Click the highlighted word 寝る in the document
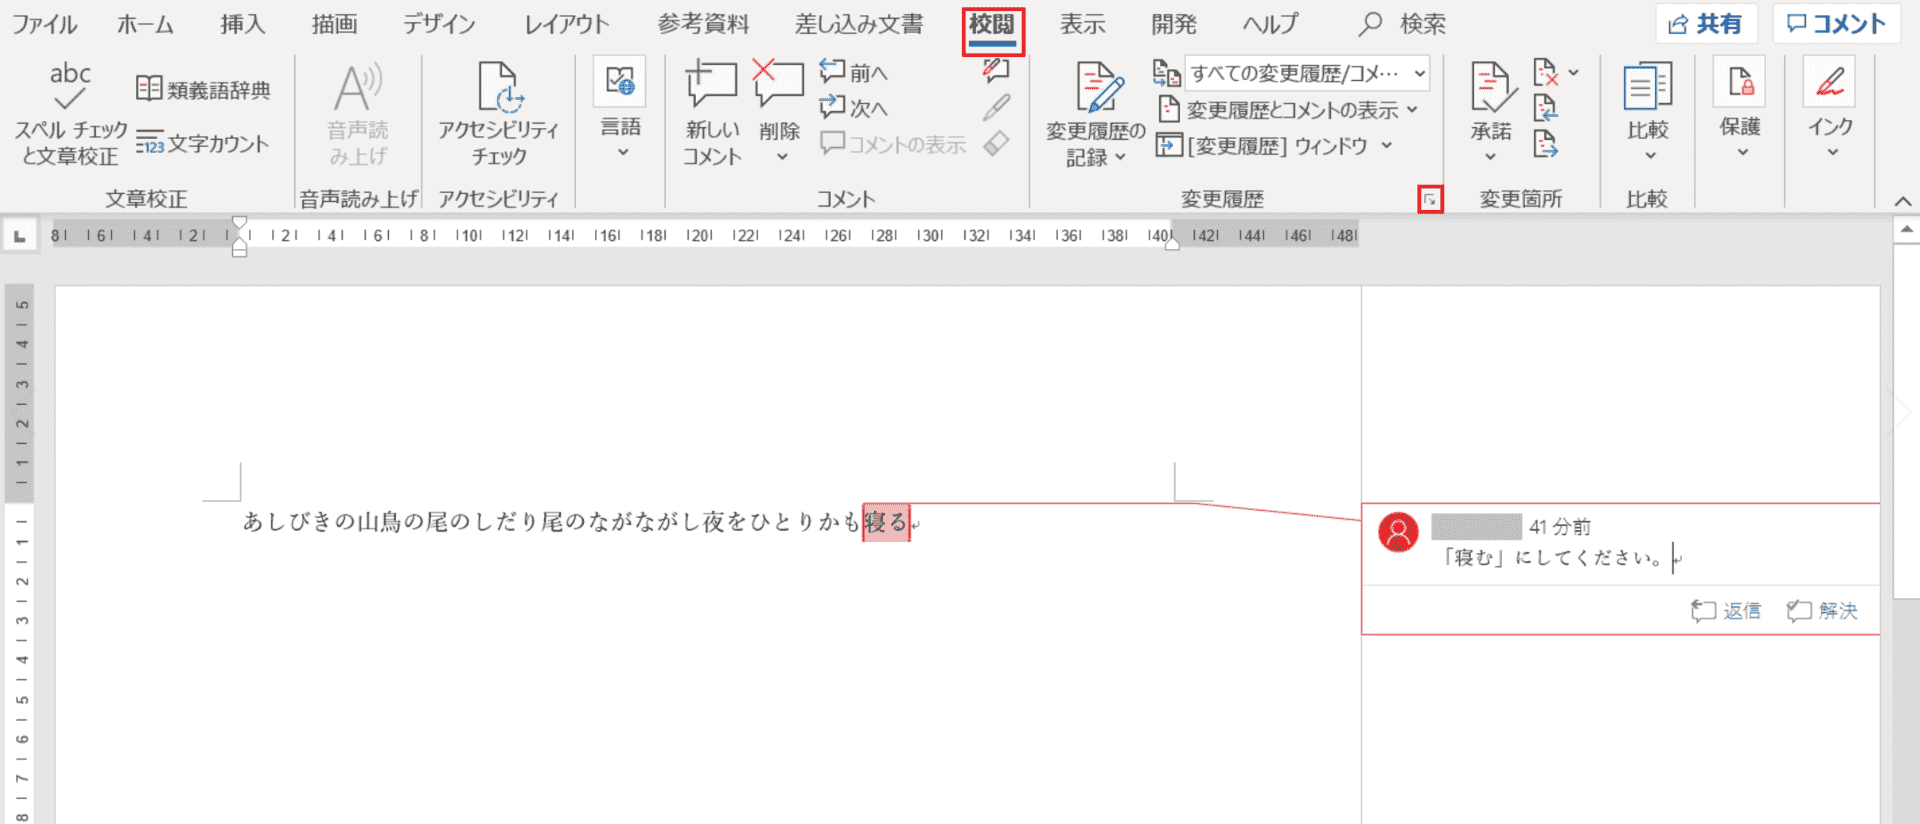1920x824 pixels. [x=886, y=522]
